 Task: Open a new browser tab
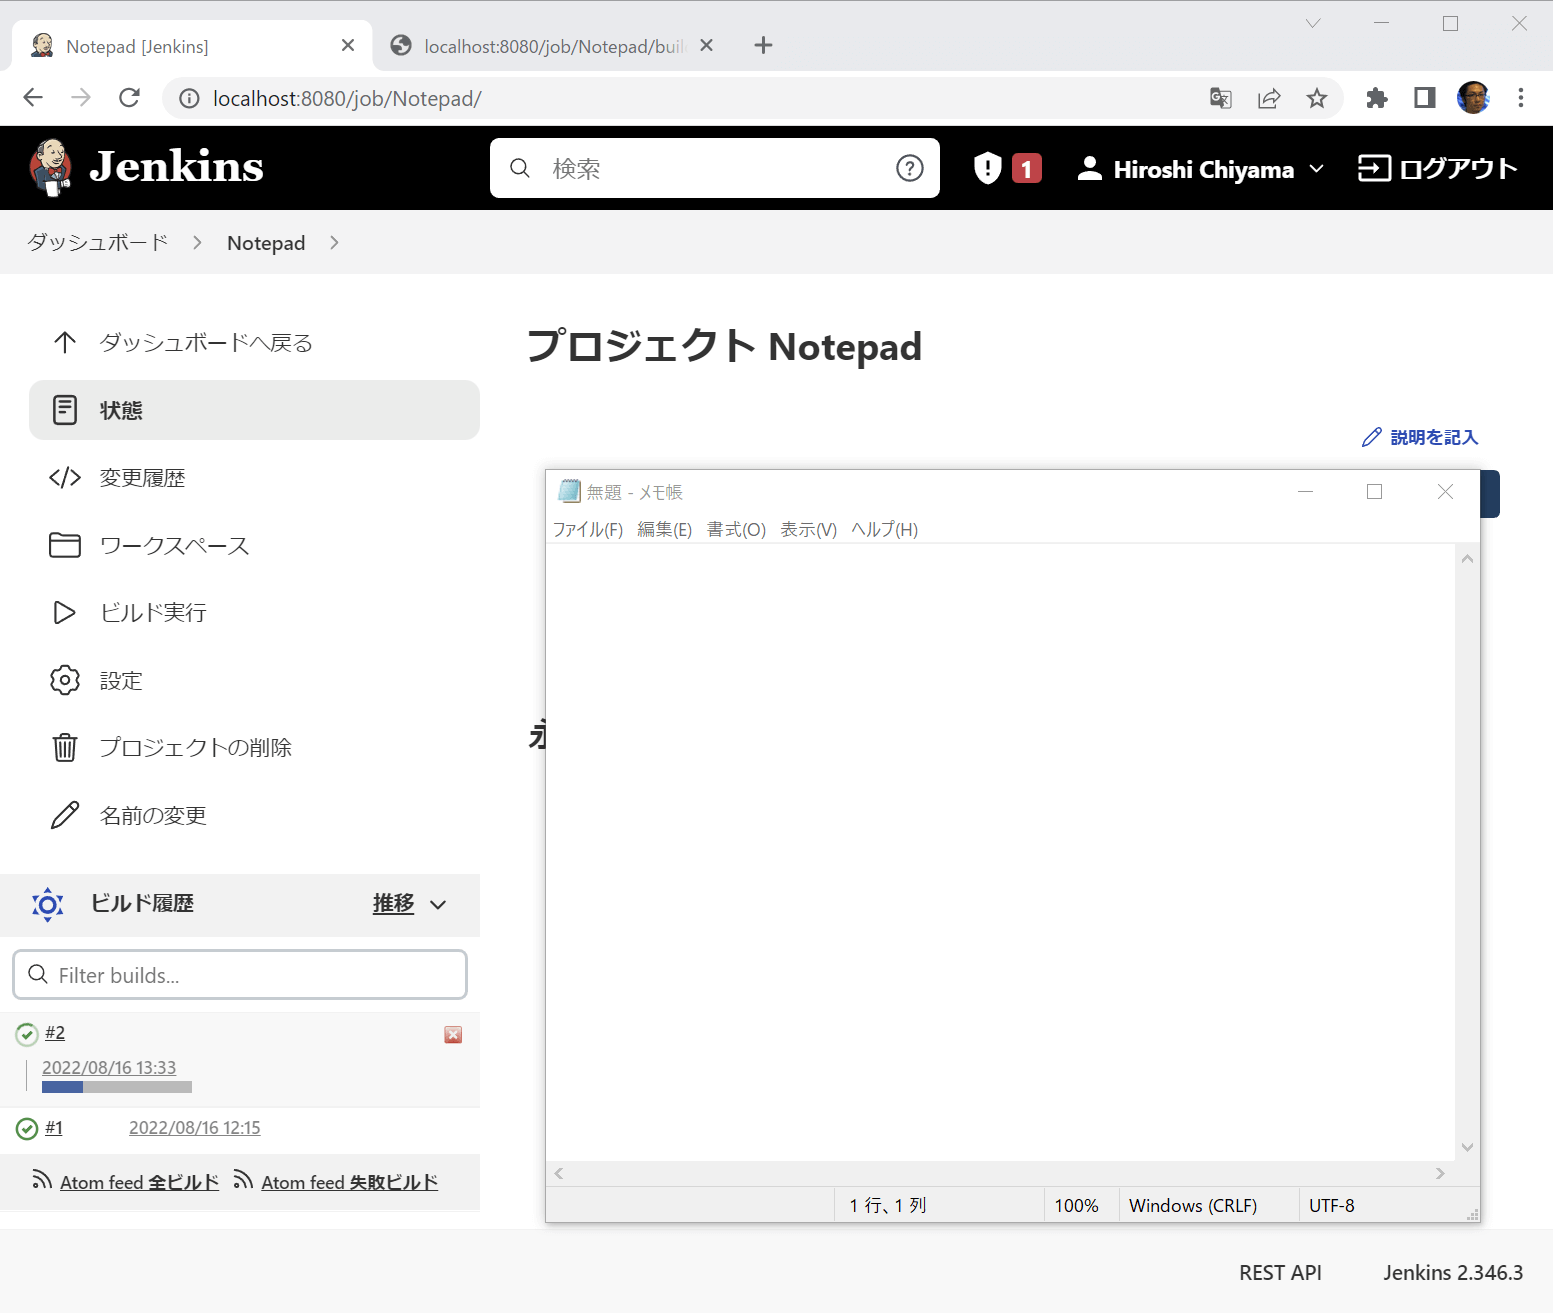click(763, 45)
